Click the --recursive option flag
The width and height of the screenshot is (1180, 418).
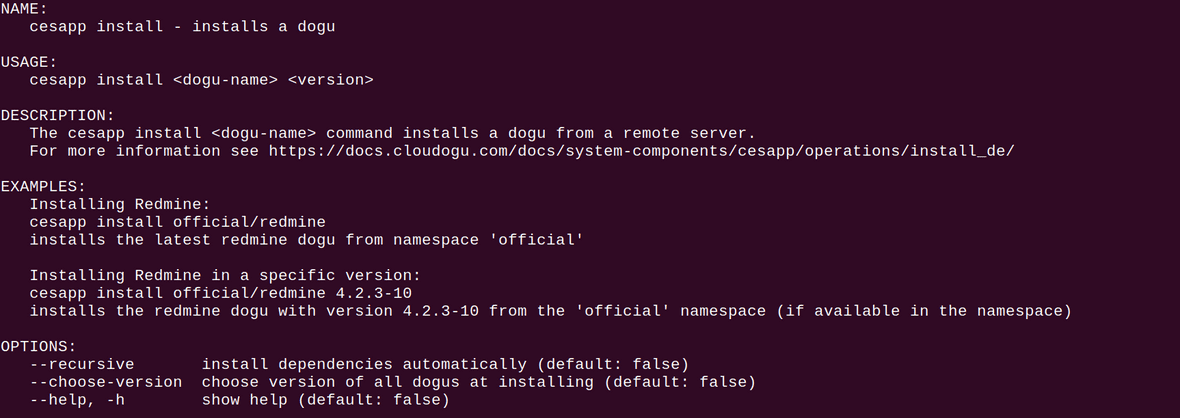(82, 364)
